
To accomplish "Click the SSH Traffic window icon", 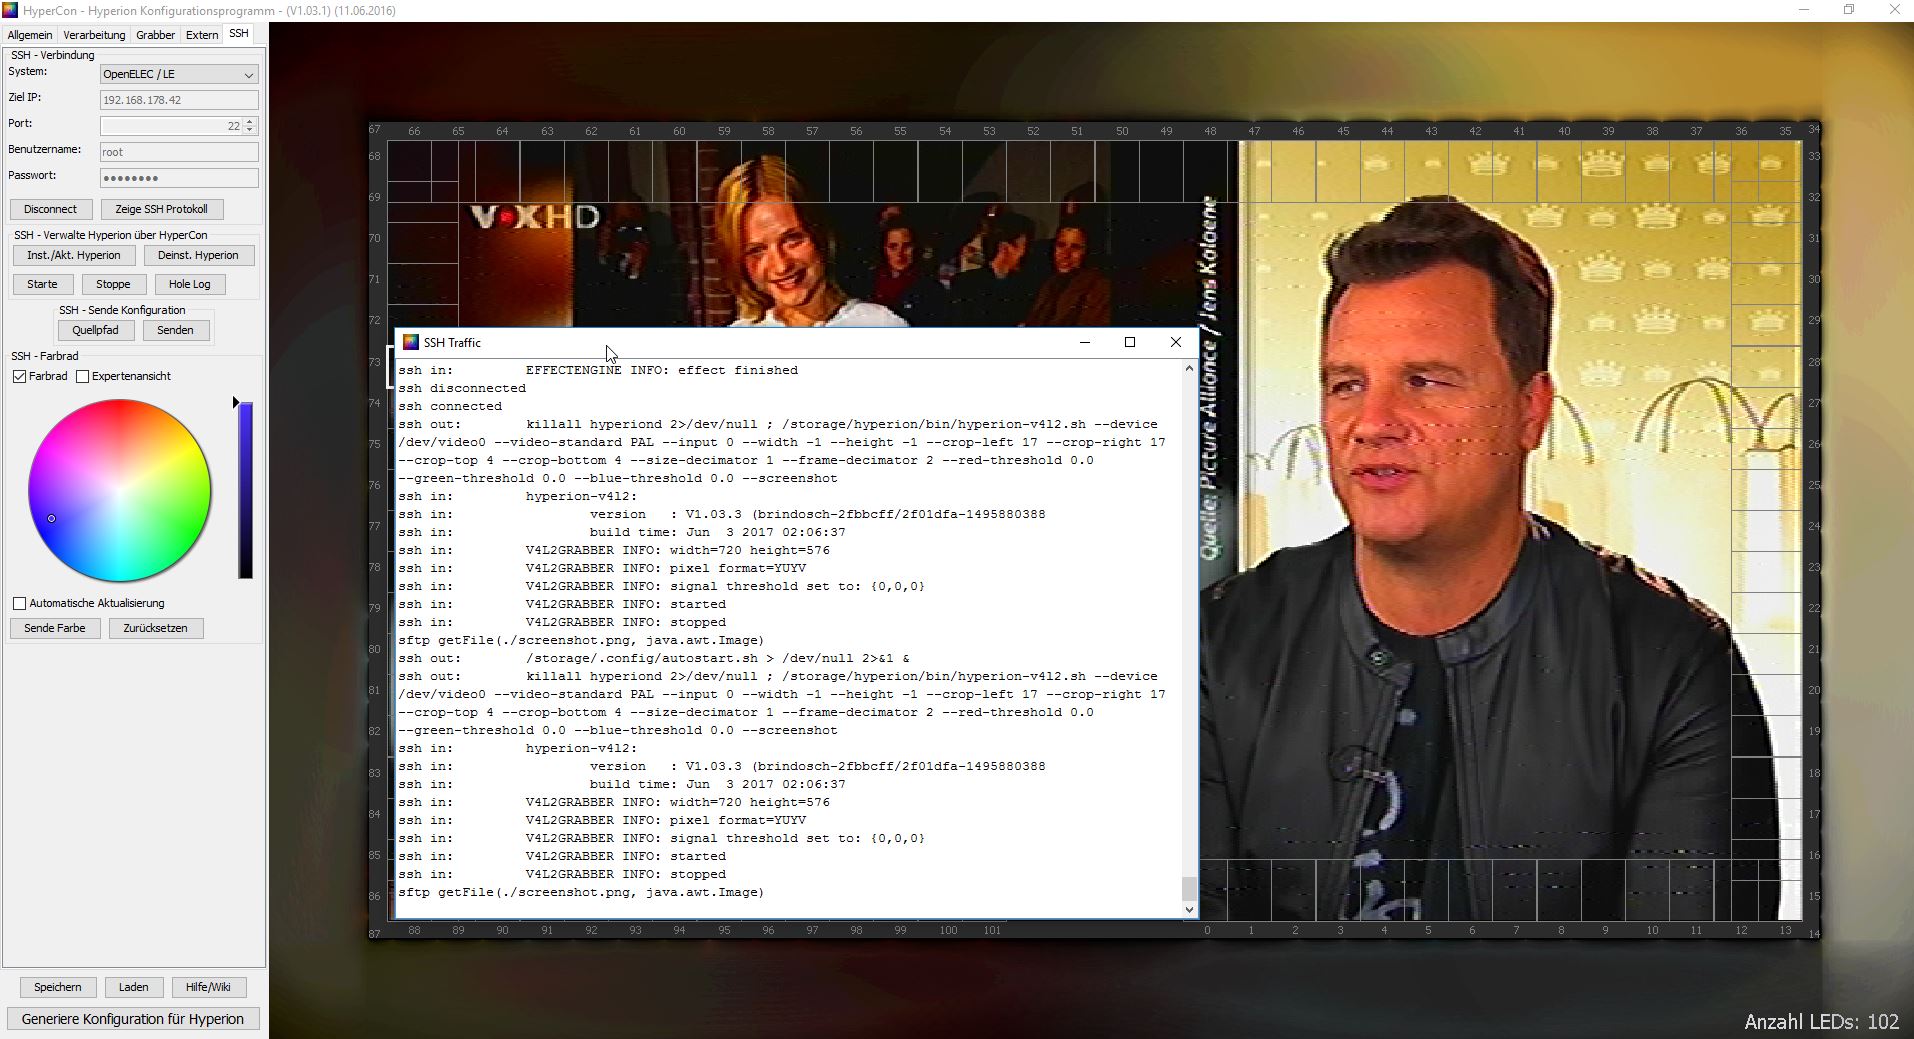I will click(410, 342).
